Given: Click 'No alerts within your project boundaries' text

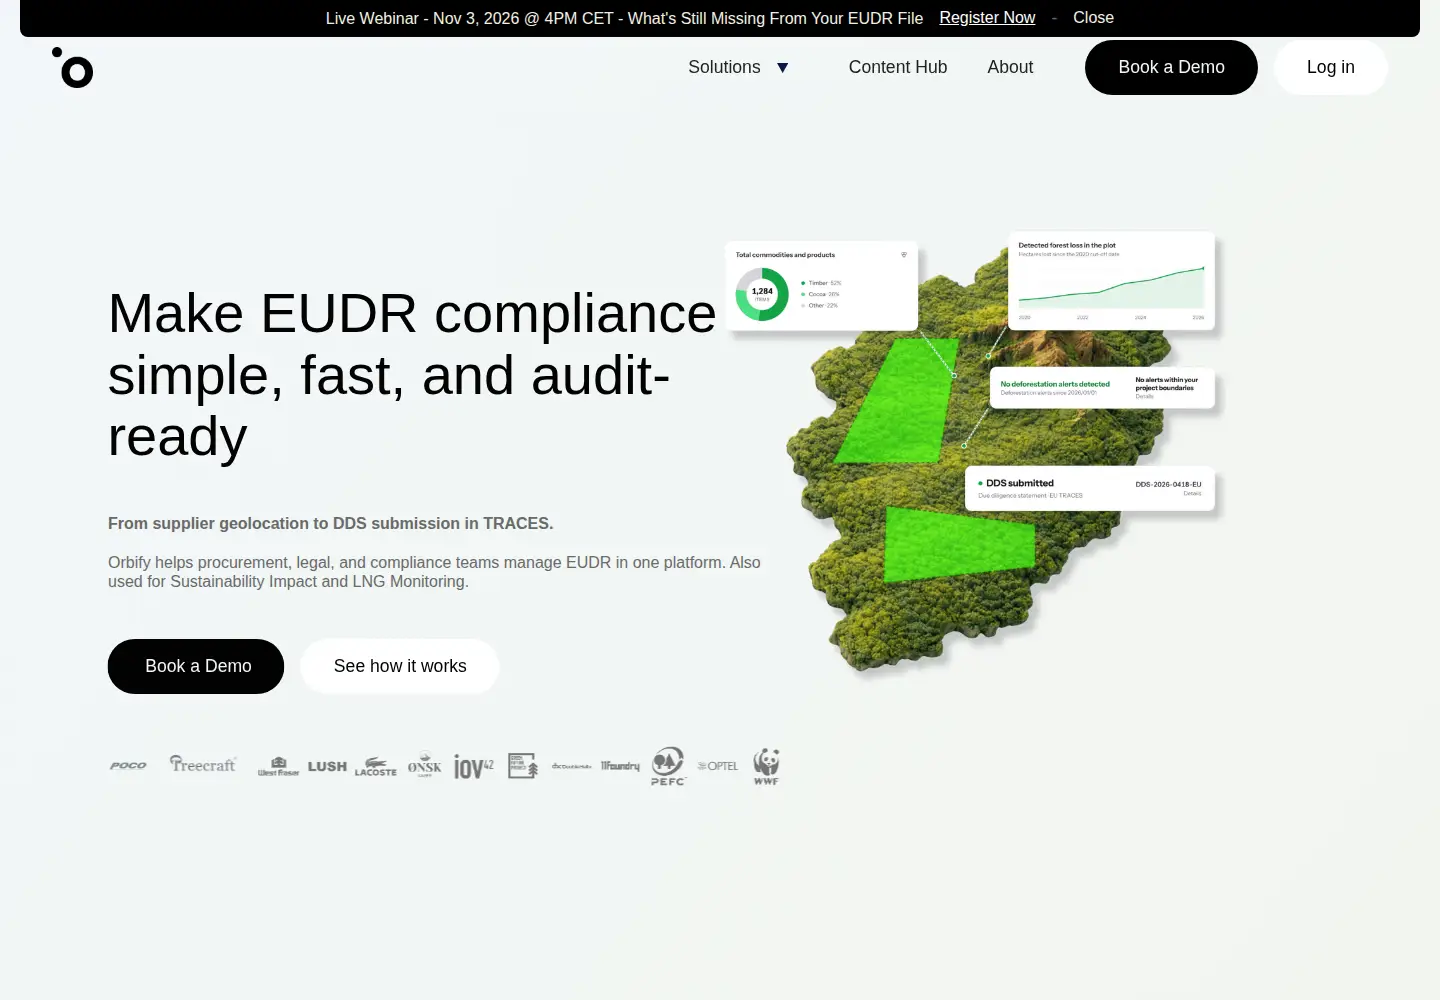Looking at the screenshot, I should 1166,384.
